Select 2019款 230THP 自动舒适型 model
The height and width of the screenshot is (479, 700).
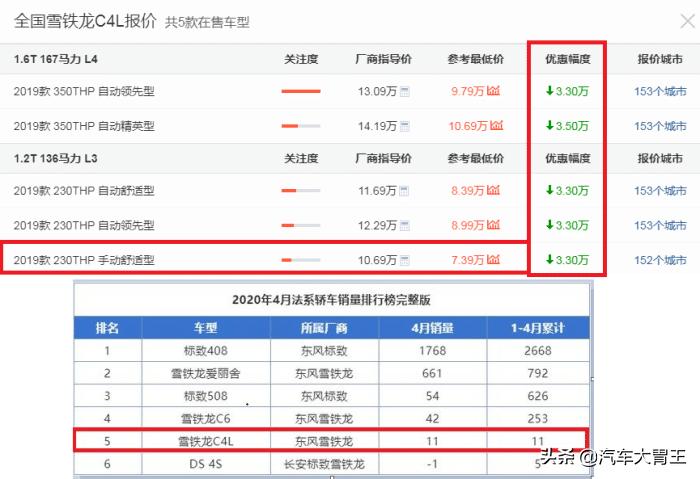tap(84, 191)
